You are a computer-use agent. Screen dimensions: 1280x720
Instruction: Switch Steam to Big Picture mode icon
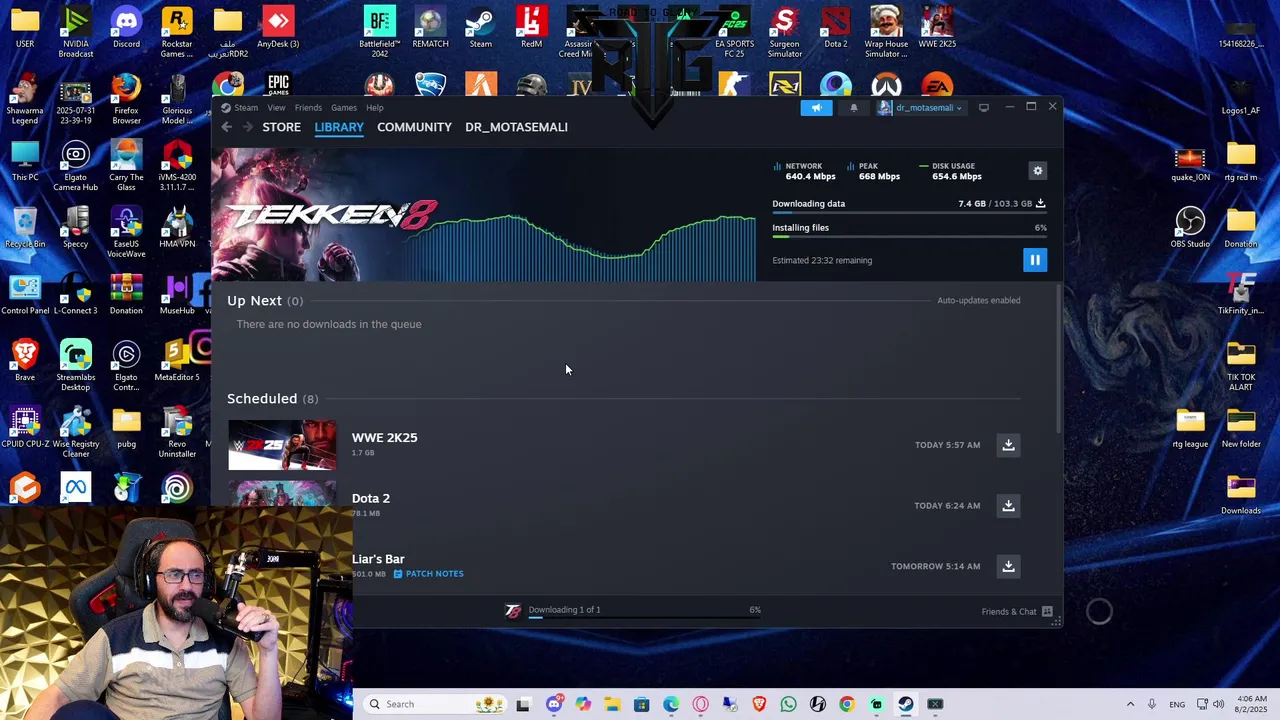[x=983, y=108]
